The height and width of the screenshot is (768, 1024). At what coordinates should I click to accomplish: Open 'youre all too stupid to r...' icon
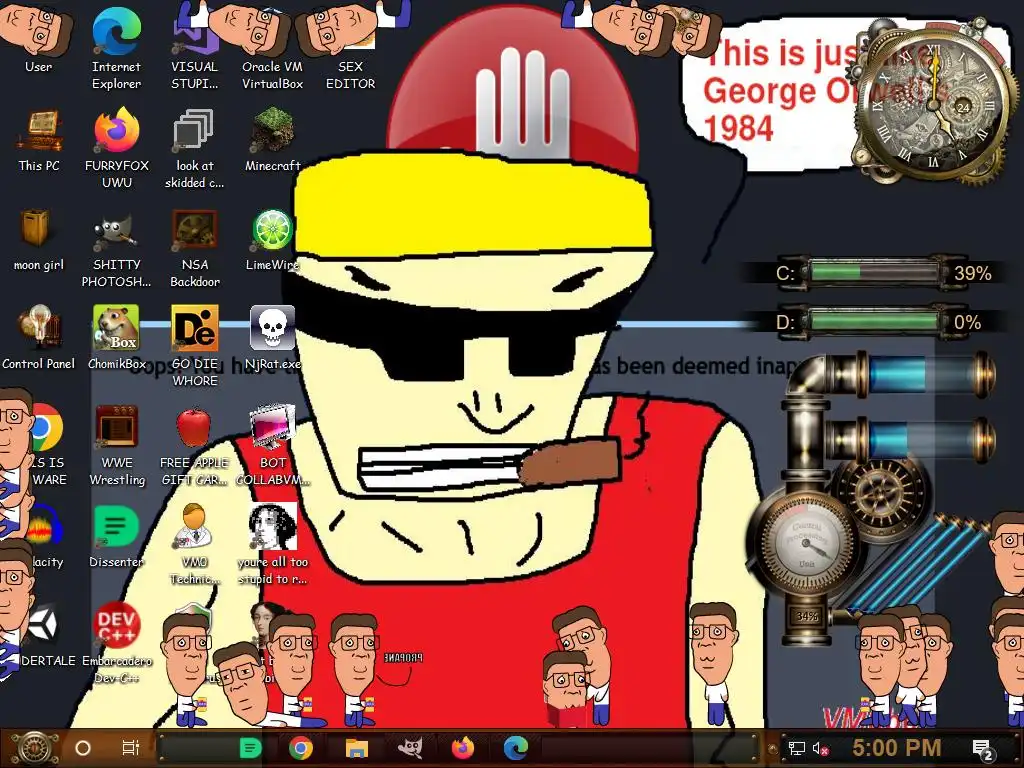click(272, 545)
